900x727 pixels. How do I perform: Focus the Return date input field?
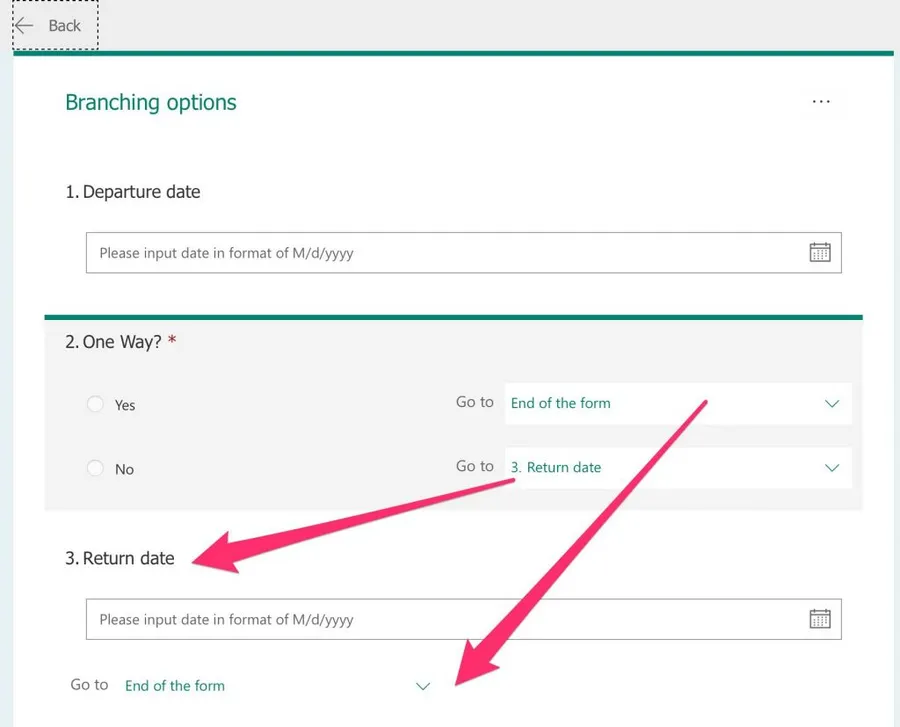pos(440,619)
